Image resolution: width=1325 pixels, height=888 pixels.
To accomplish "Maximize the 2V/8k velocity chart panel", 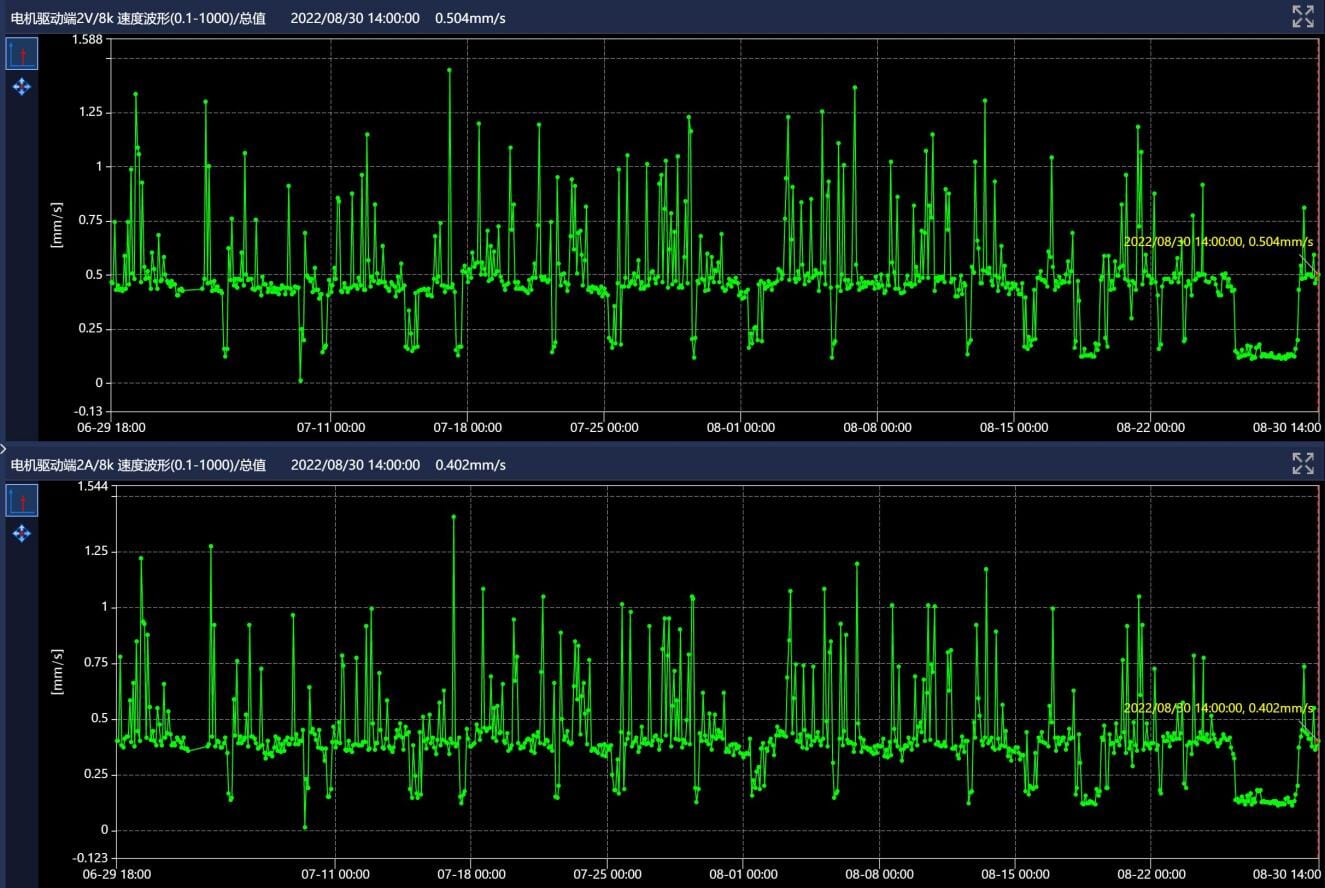I will point(1302,16).
